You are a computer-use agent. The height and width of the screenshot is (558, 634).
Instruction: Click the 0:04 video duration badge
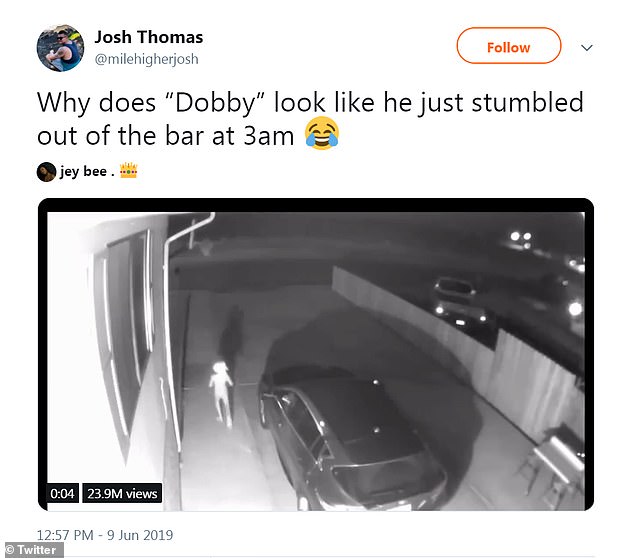pos(62,493)
